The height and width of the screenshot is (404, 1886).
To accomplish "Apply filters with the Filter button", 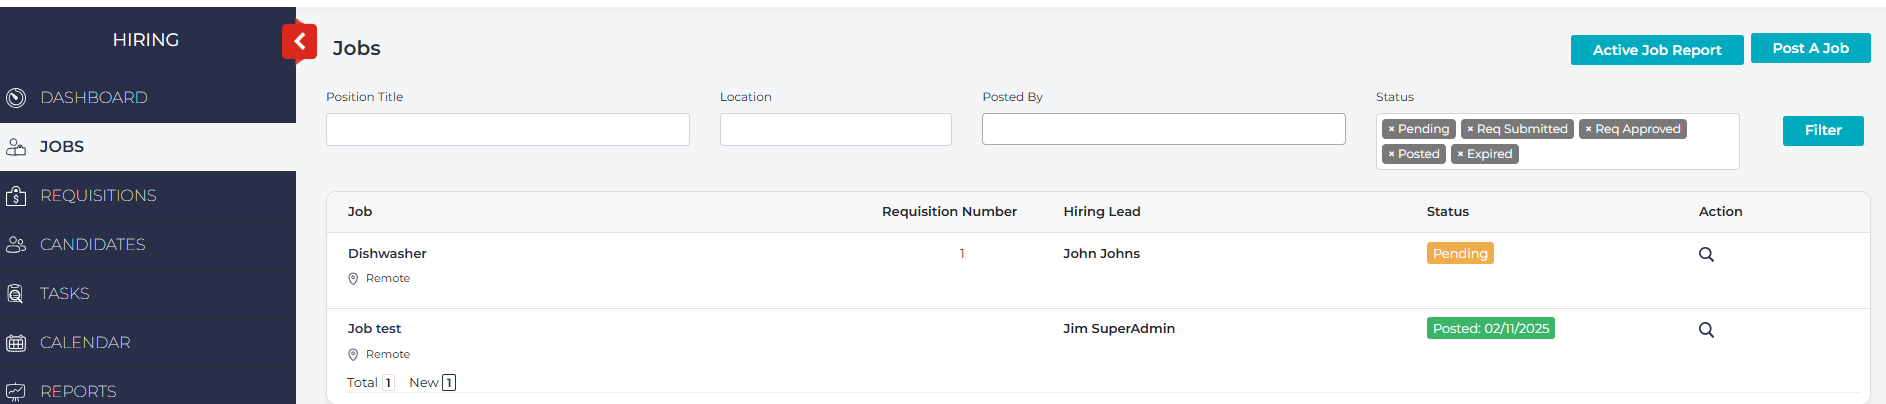I will pos(1822,131).
